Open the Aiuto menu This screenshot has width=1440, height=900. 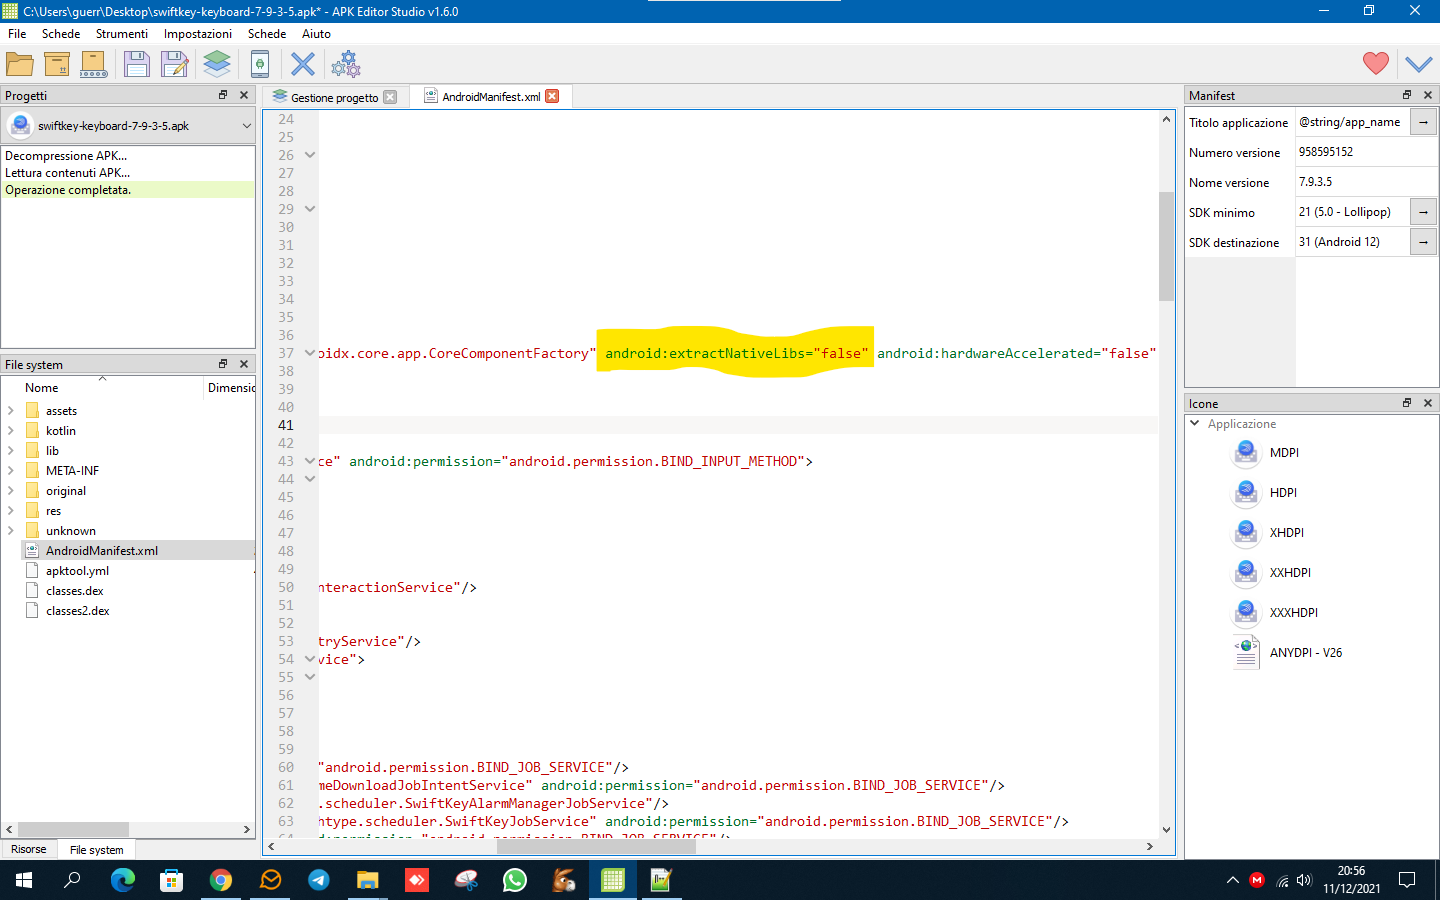pyautogui.click(x=316, y=33)
